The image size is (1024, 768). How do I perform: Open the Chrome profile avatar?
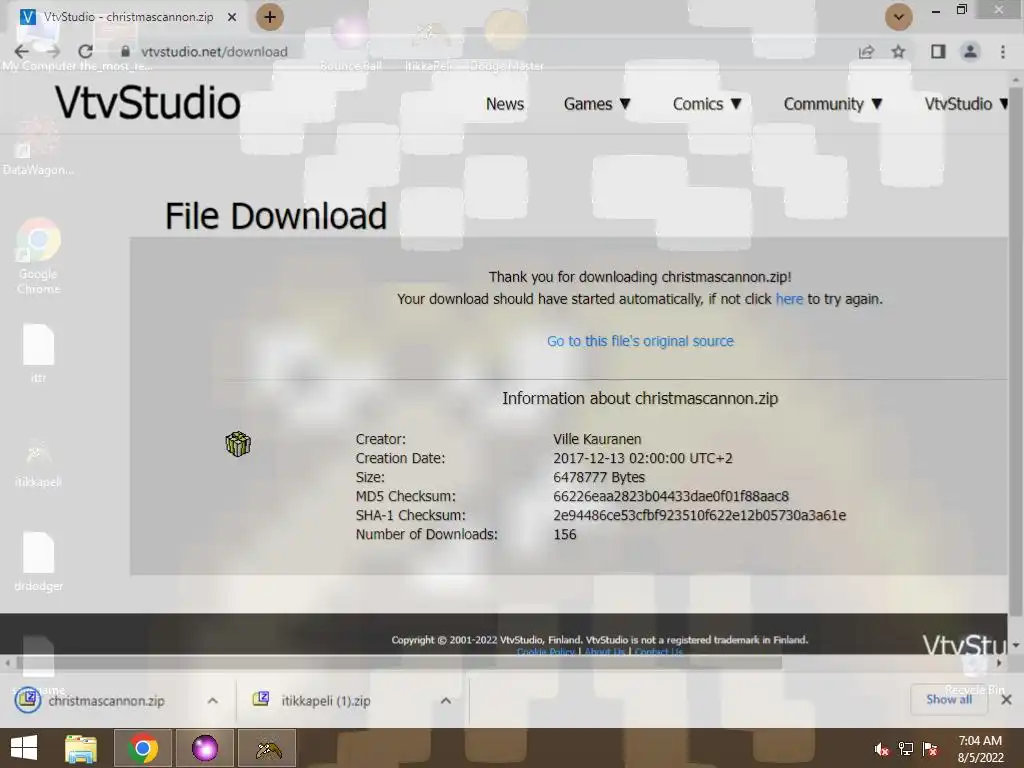click(x=970, y=52)
